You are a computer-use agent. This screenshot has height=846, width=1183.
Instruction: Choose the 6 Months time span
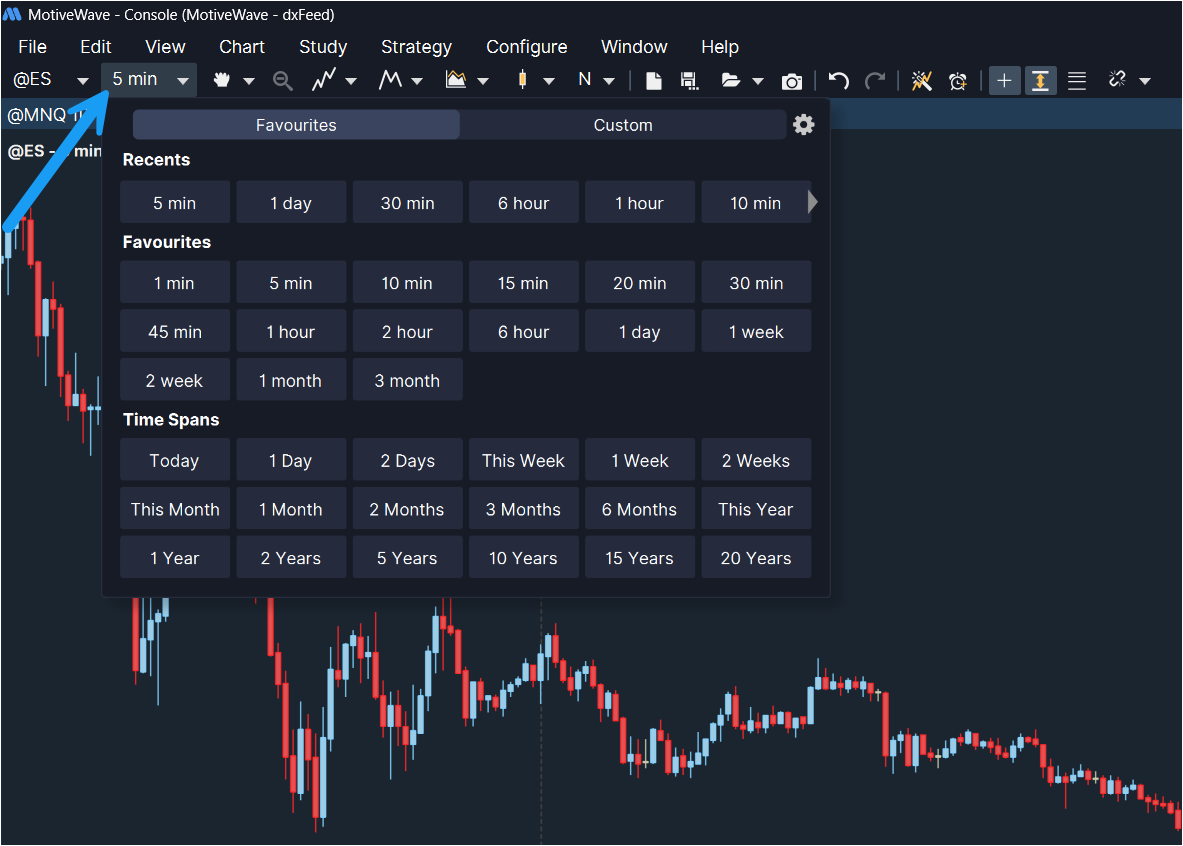[x=639, y=509]
